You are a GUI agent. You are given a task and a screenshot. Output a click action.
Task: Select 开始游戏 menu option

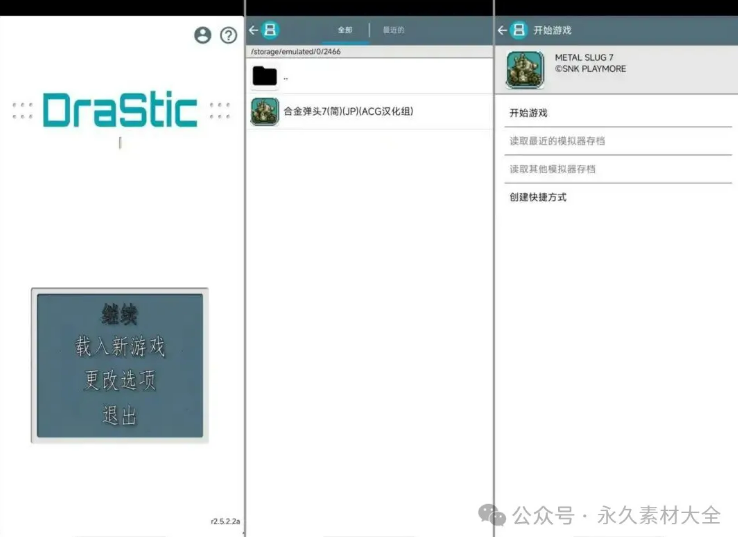pyautogui.click(x=618, y=113)
